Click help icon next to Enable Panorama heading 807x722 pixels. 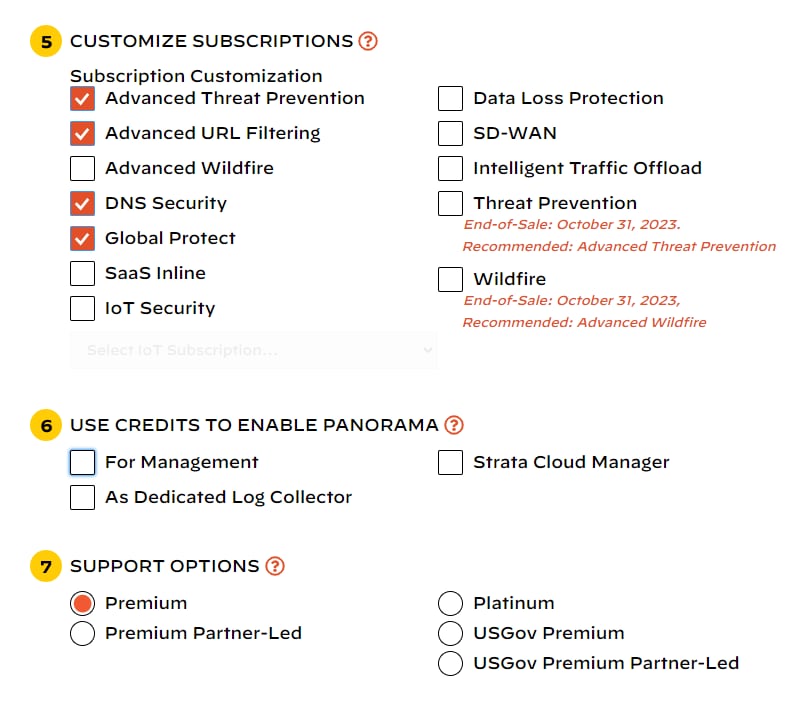tap(454, 425)
